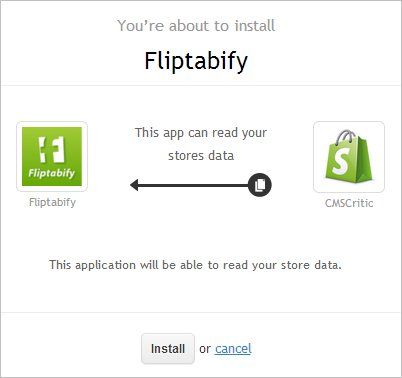Screen dimensions: 402x378
Task: Click the Shopify shopping bag icon
Action: [349, 157]
